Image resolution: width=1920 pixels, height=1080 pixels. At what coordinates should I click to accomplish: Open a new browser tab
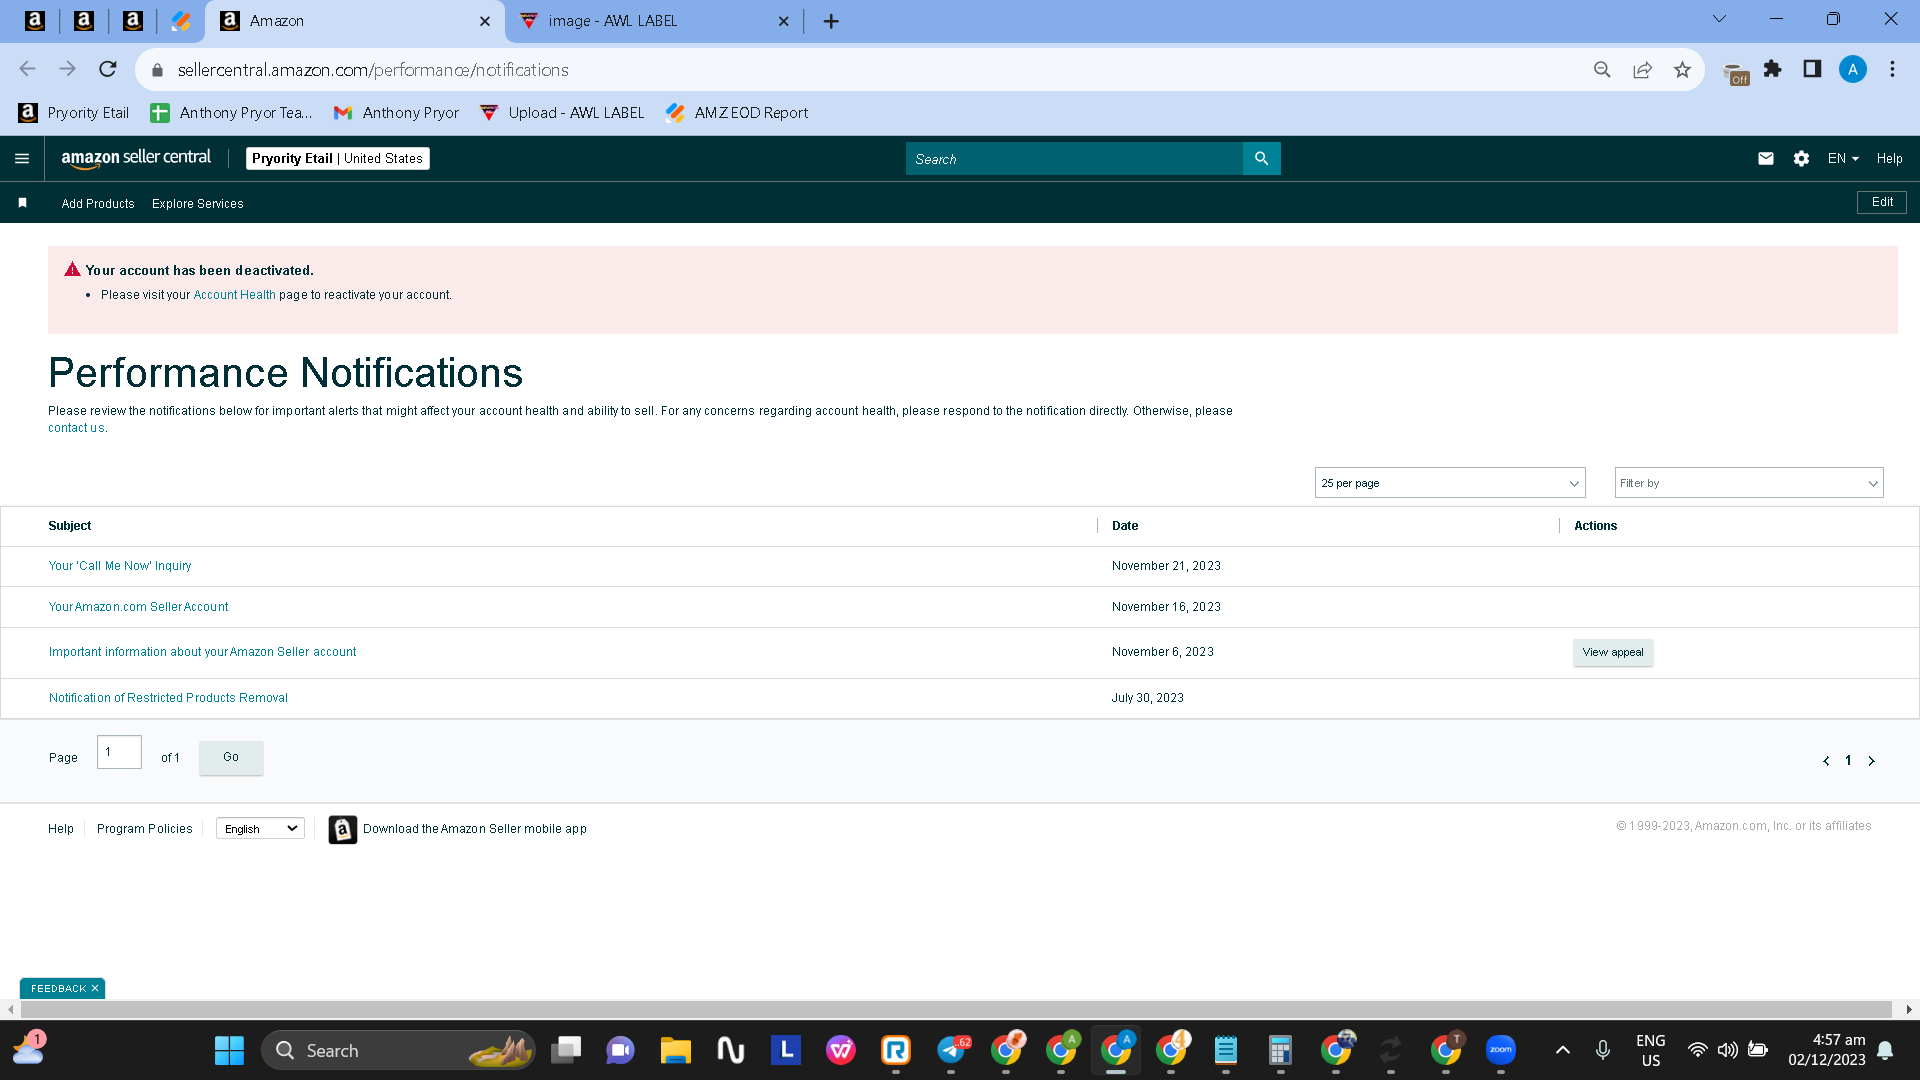pyautogui.click(x=831, y=21)
